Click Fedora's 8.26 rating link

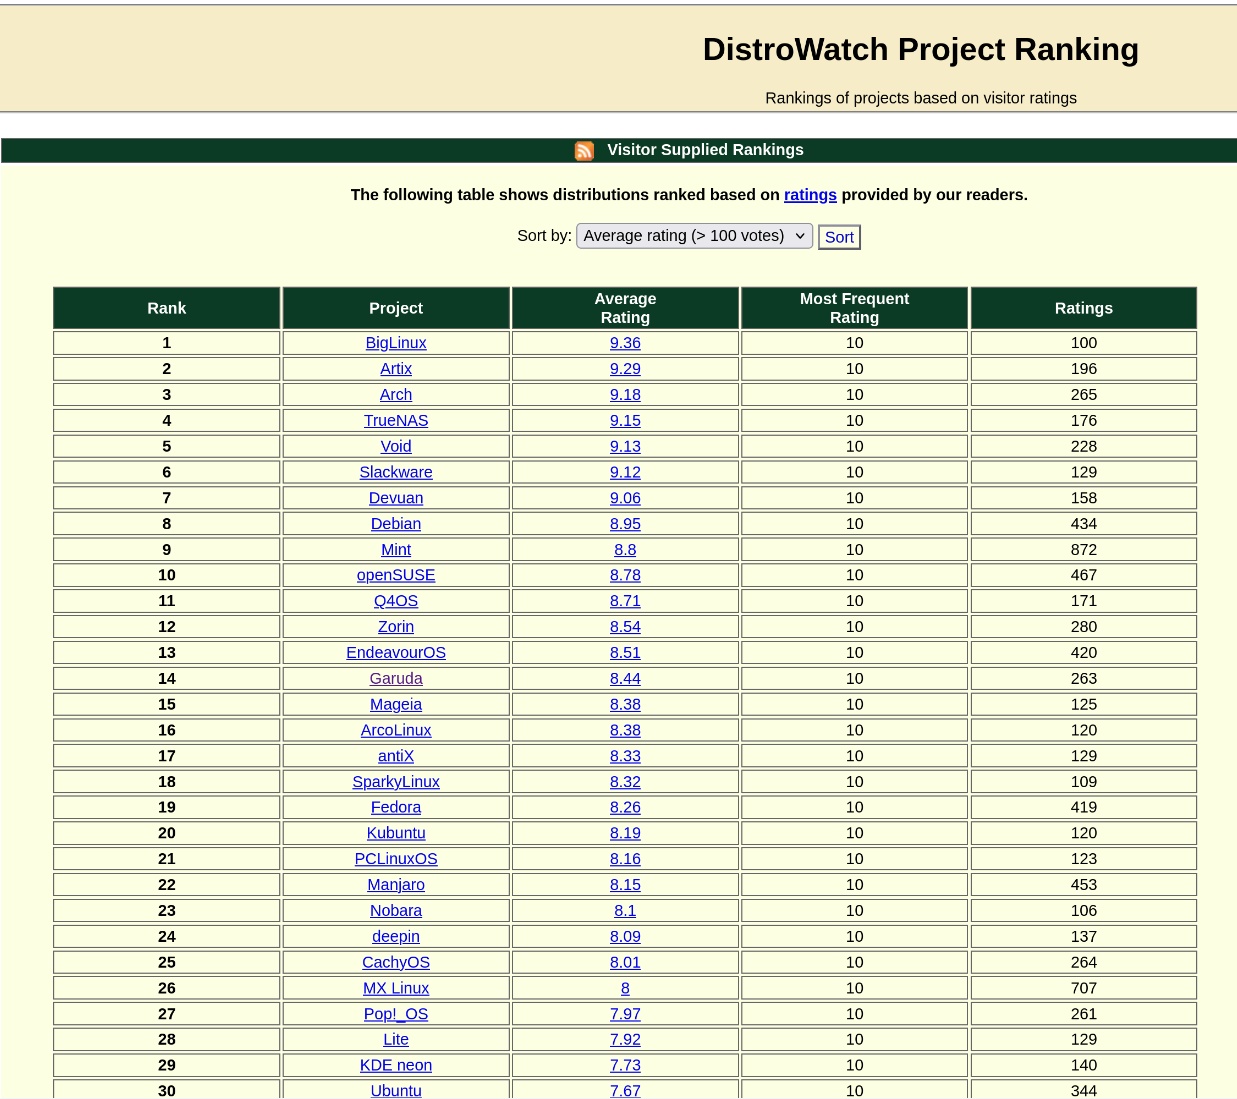625,808
